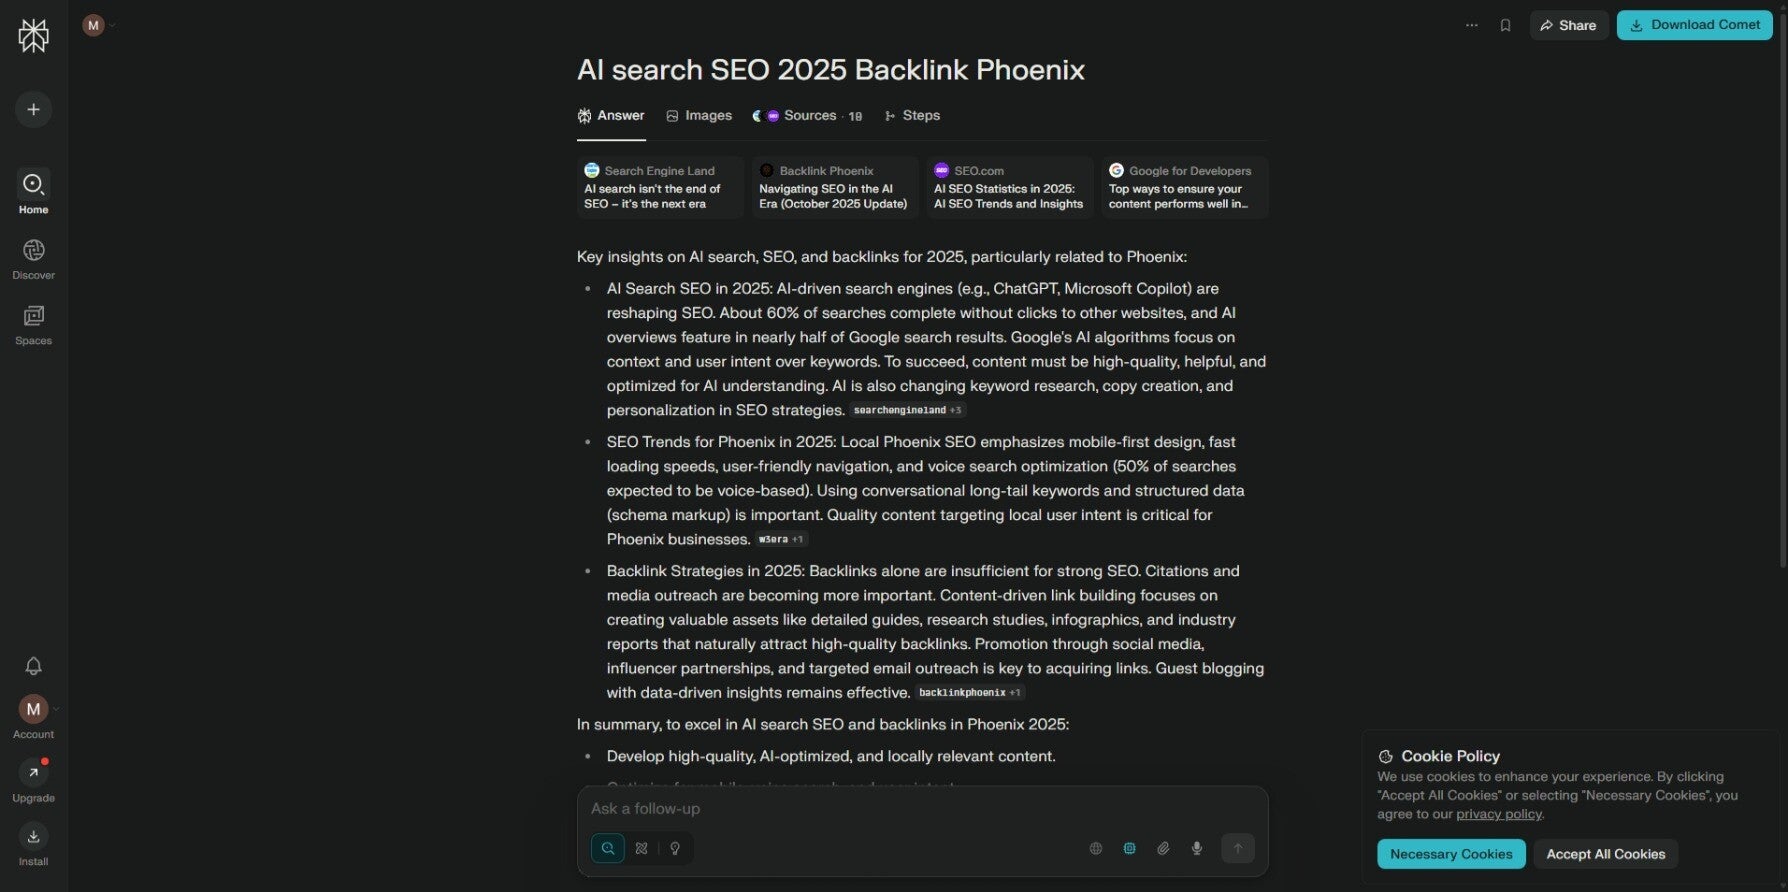Viewport: 1788px width, 892px height.
Task: Bookmark this thread
Action: pyautogui.click(x=1505, y=26)
